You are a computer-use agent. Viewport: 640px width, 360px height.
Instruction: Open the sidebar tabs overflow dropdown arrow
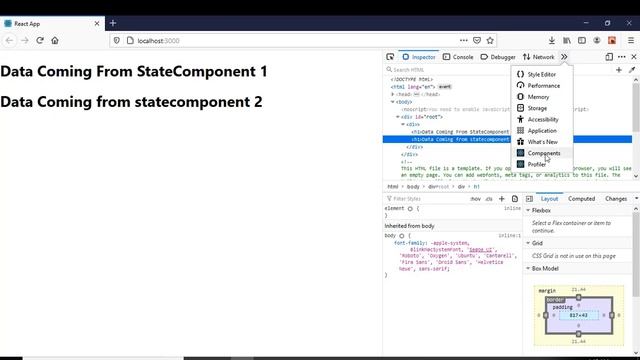click(x=636, y=199)
